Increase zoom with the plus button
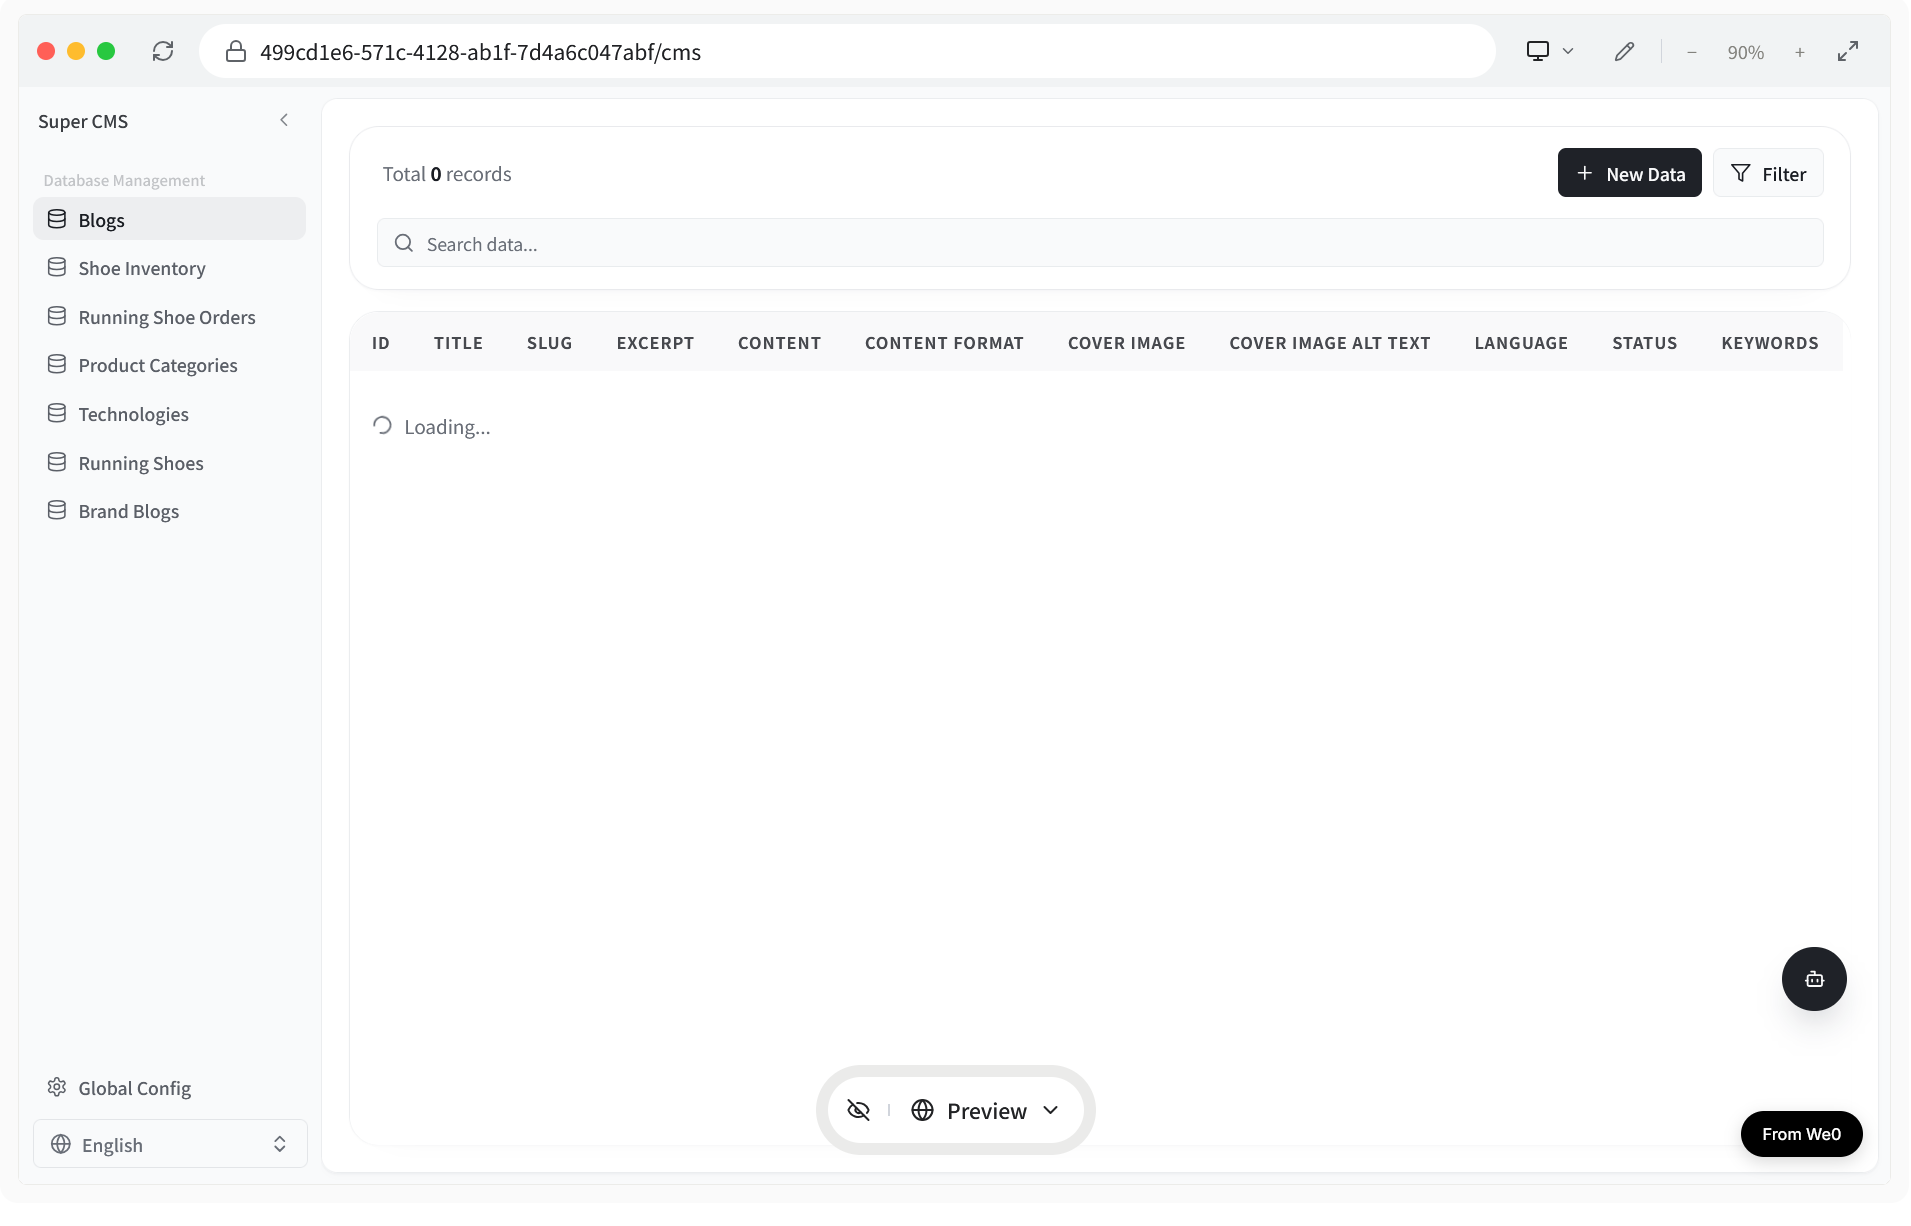Image resolution: width=1911 pixels, height=1226 pixels. [x=1800, y=52]
